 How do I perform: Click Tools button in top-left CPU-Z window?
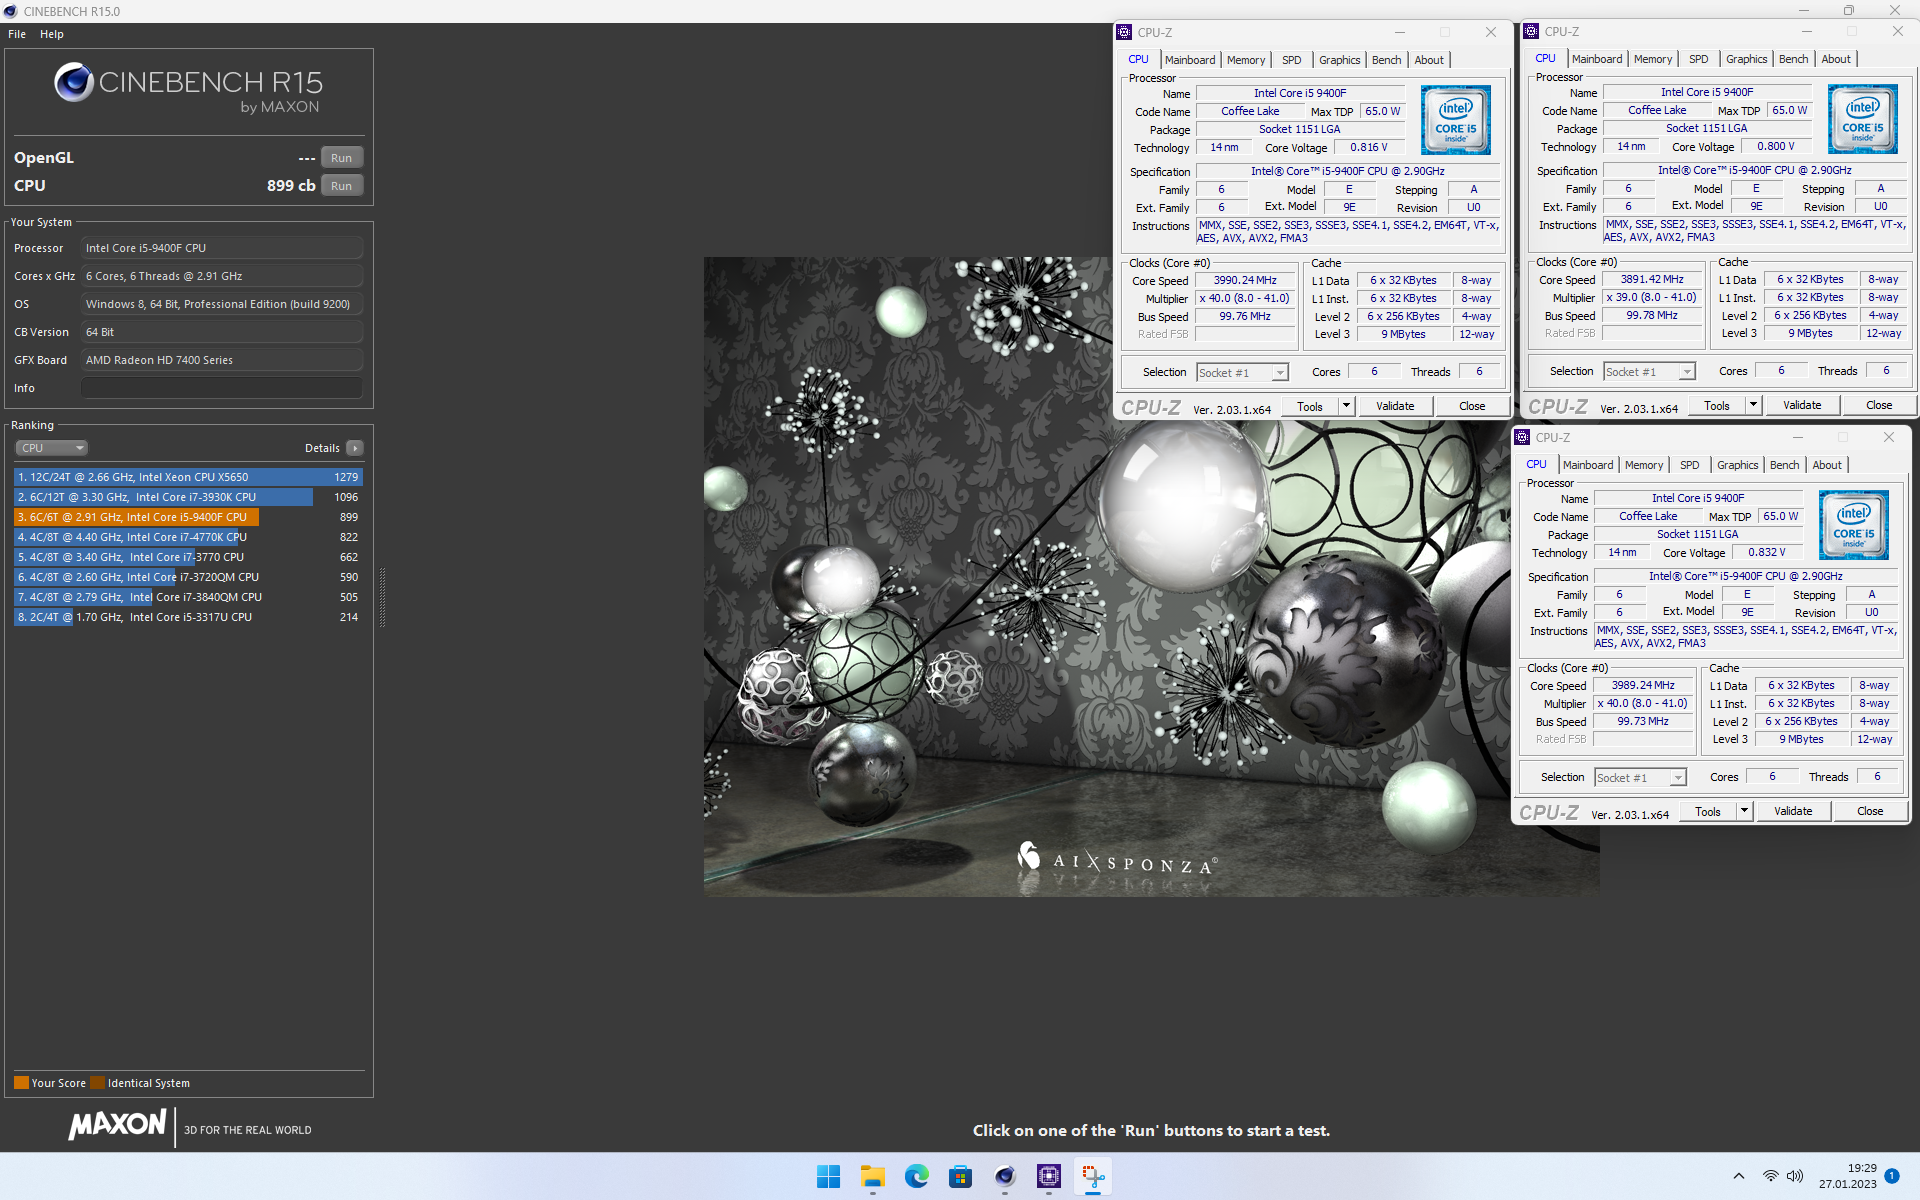[x=1310, y=406]
